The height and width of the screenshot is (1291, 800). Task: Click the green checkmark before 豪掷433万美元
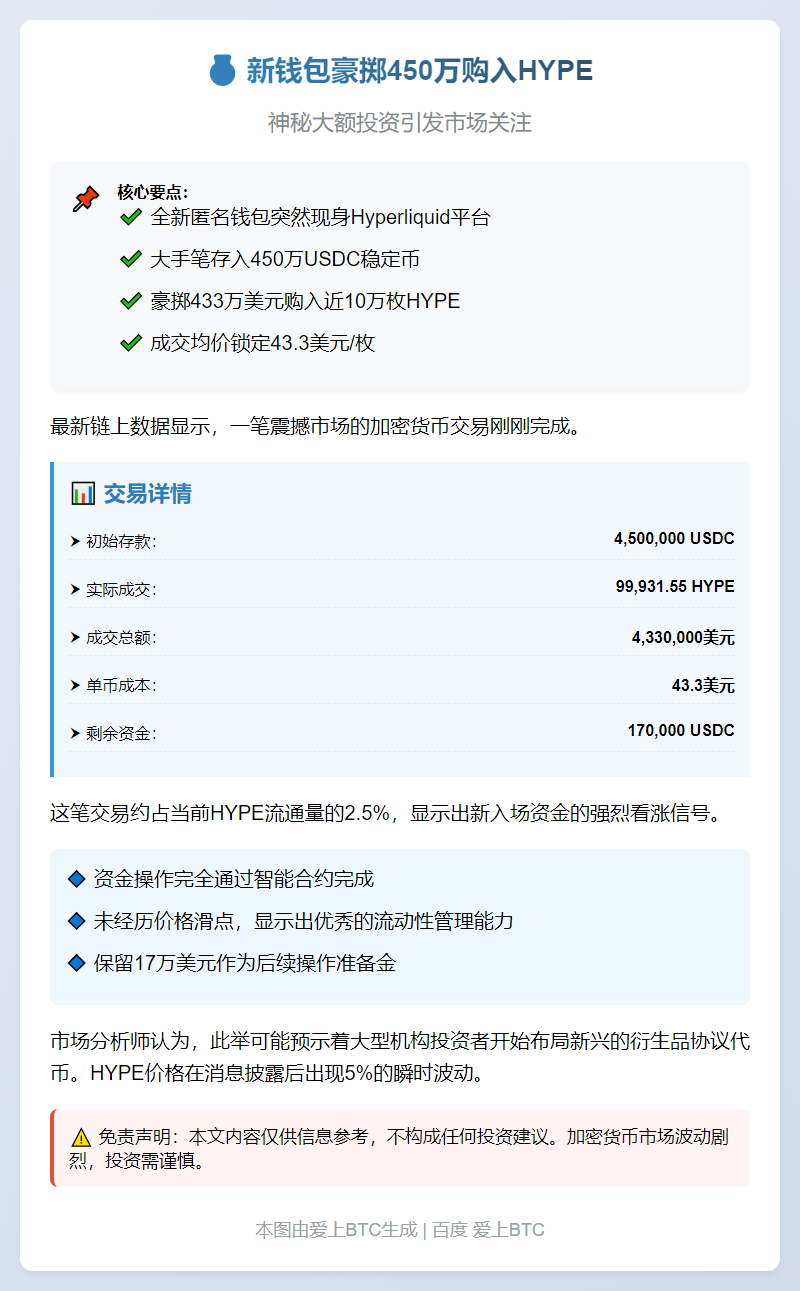[130, 301]
